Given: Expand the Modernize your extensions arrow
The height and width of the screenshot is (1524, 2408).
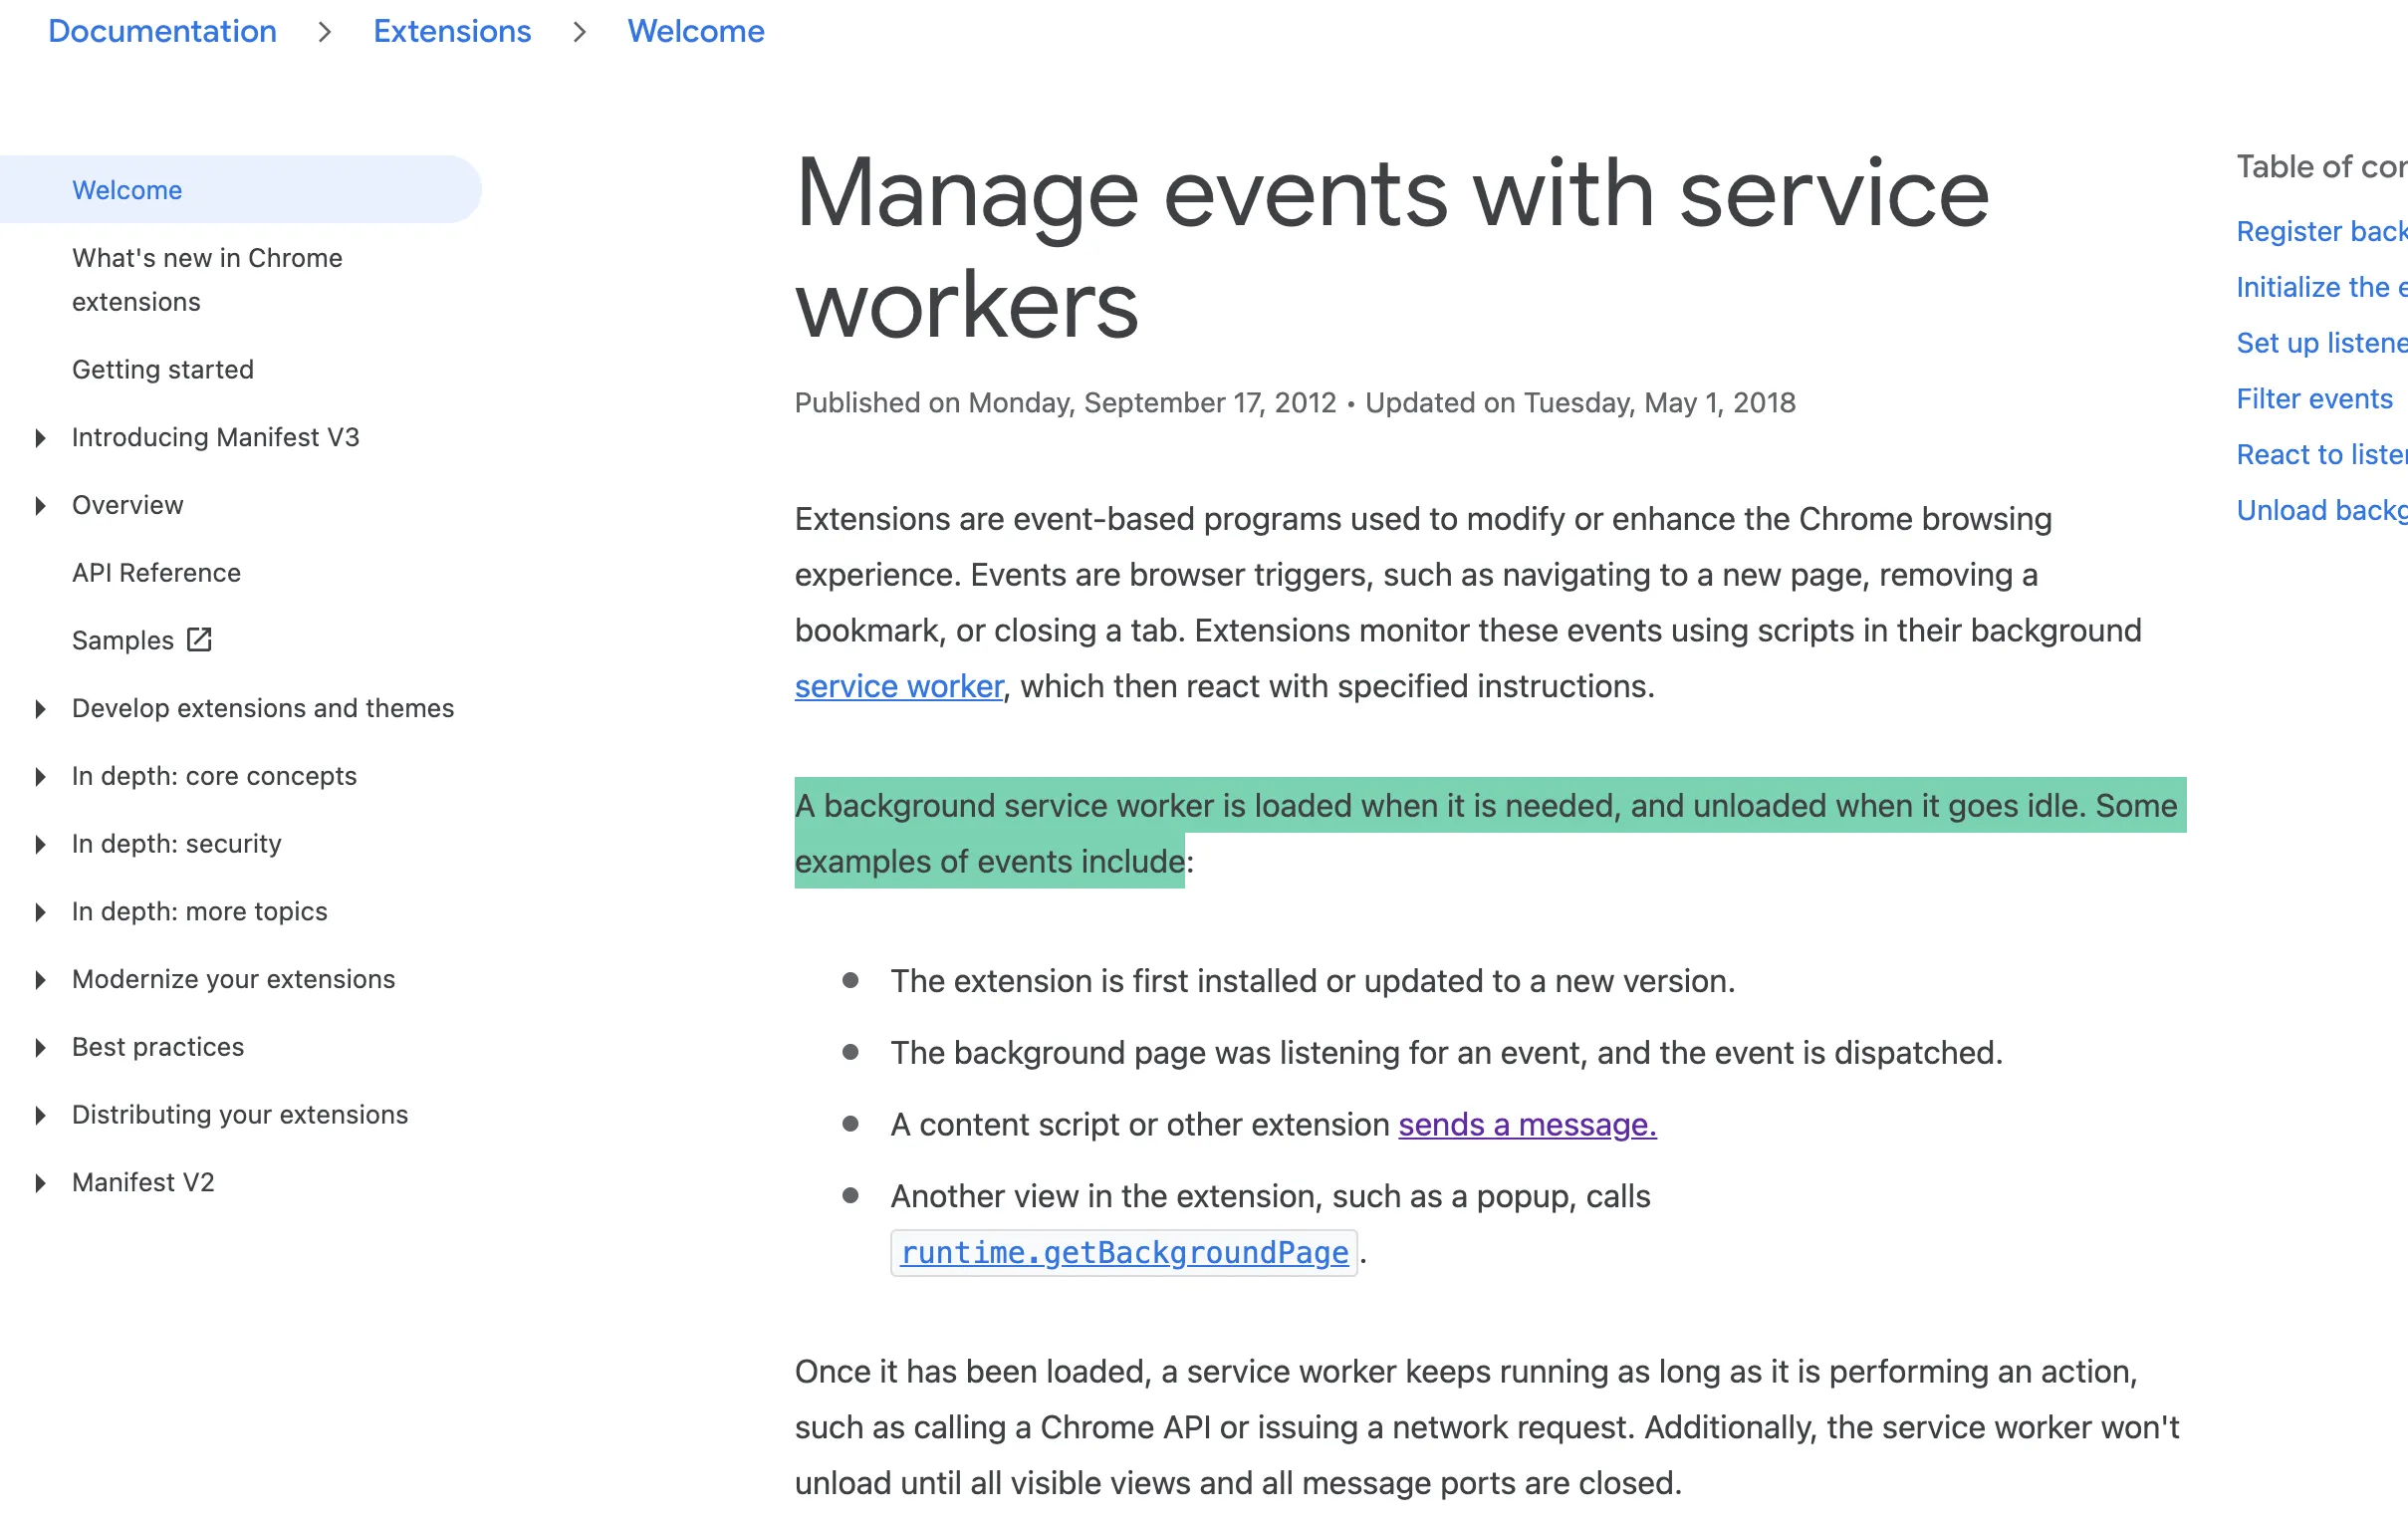Looking at the screenshot, I should [40, 980].
